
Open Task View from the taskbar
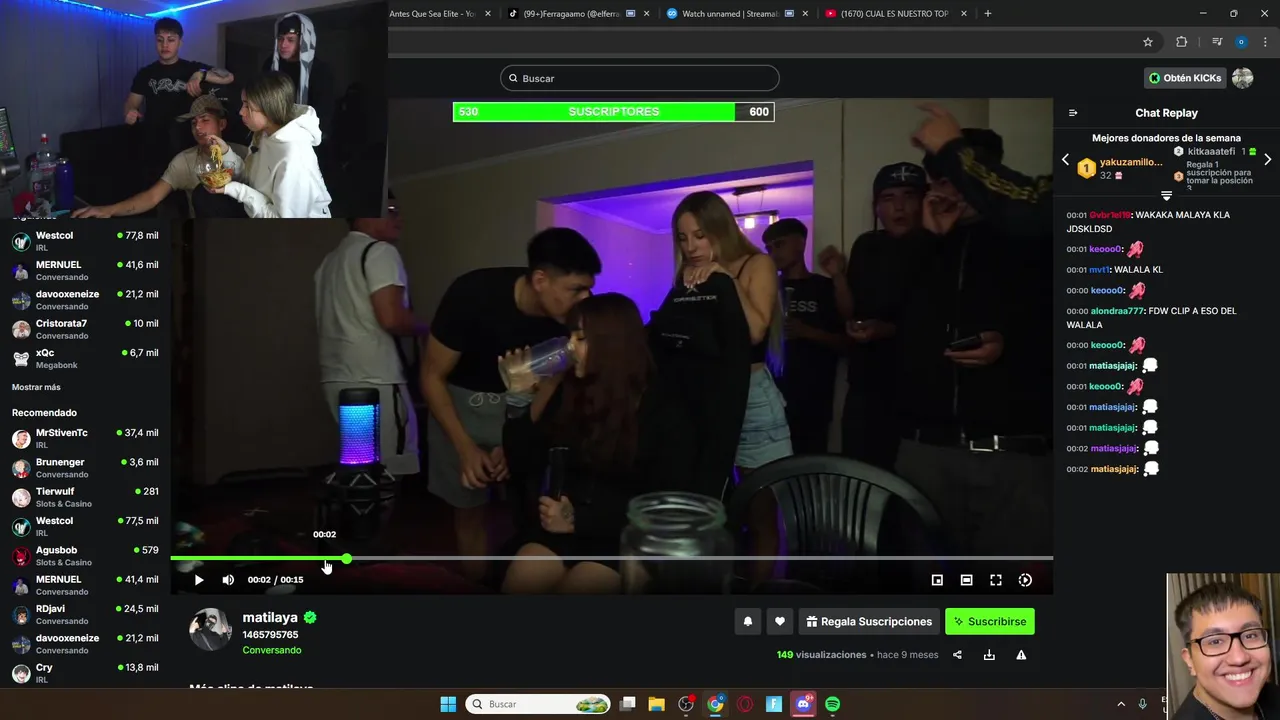click(628, 704)
